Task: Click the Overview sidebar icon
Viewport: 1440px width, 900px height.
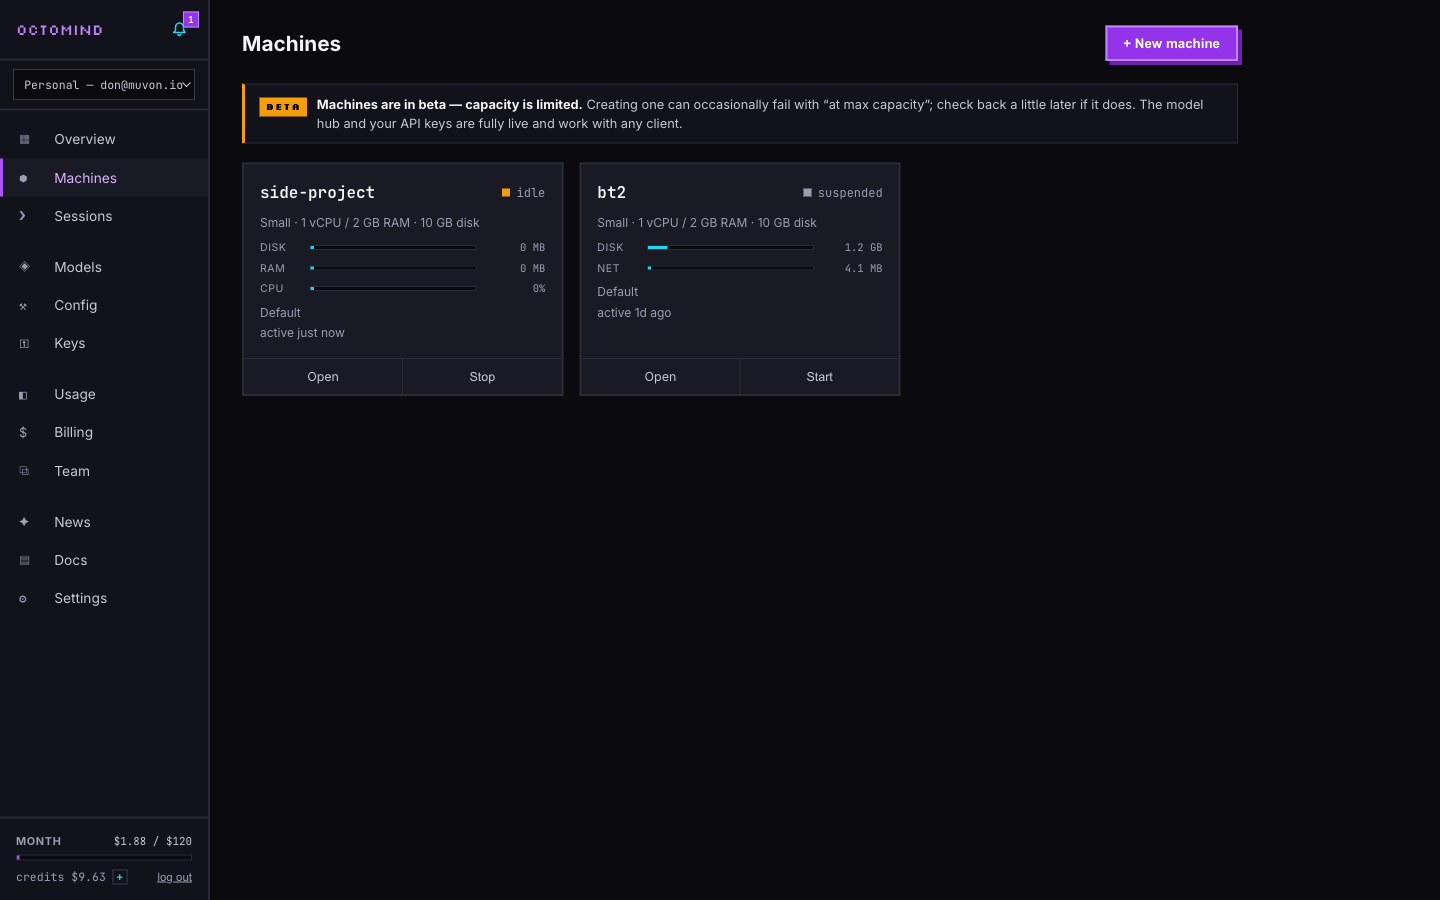Action: tap(24, 139)
